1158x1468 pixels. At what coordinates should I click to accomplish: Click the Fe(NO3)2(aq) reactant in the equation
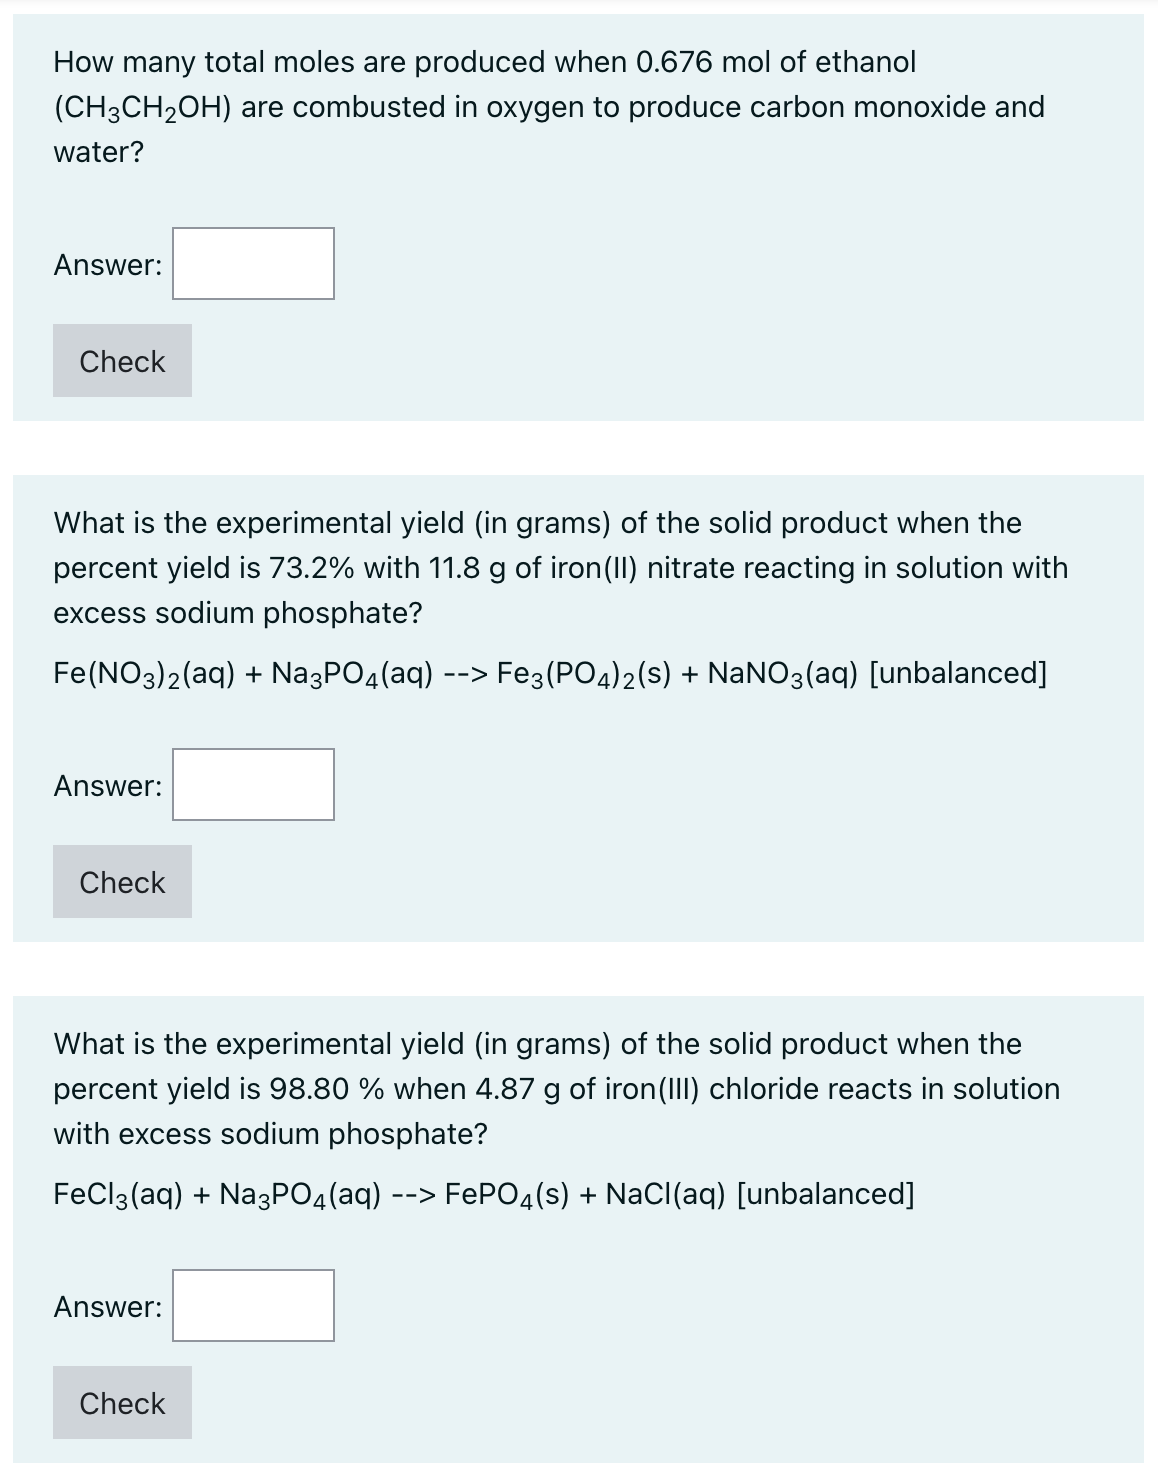144,674
